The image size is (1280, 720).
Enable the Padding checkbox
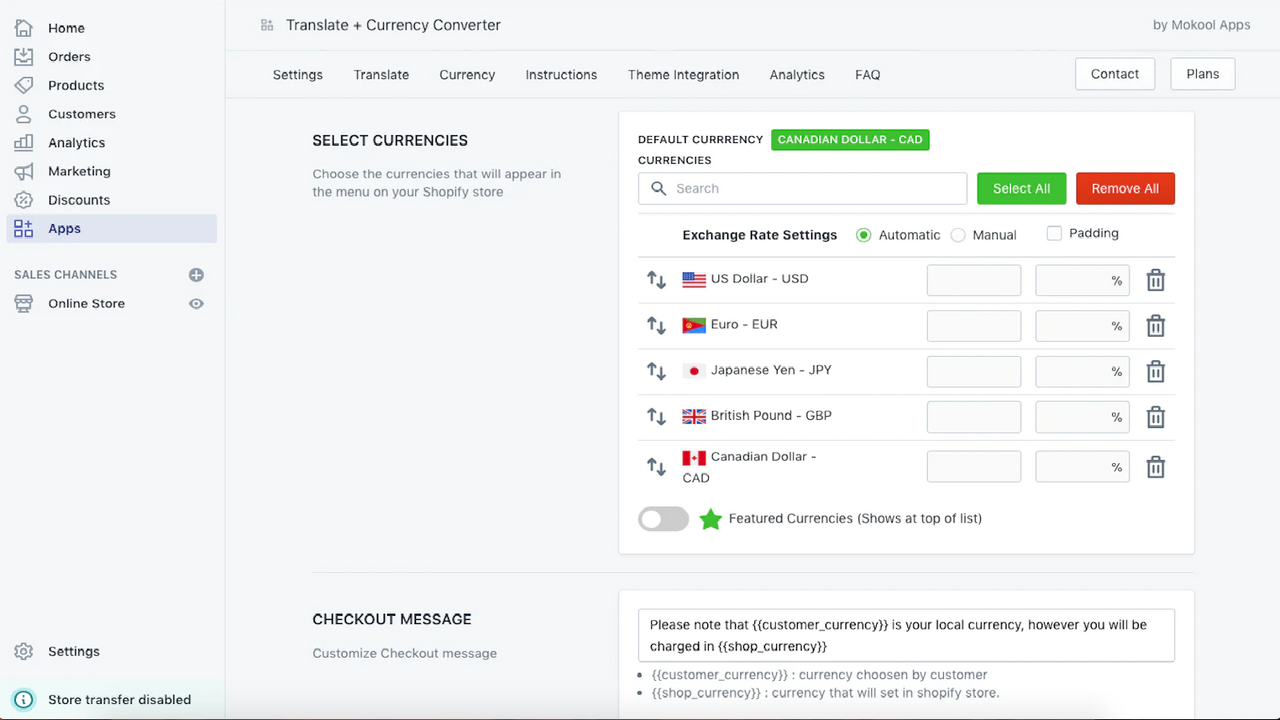(1054, 233)
